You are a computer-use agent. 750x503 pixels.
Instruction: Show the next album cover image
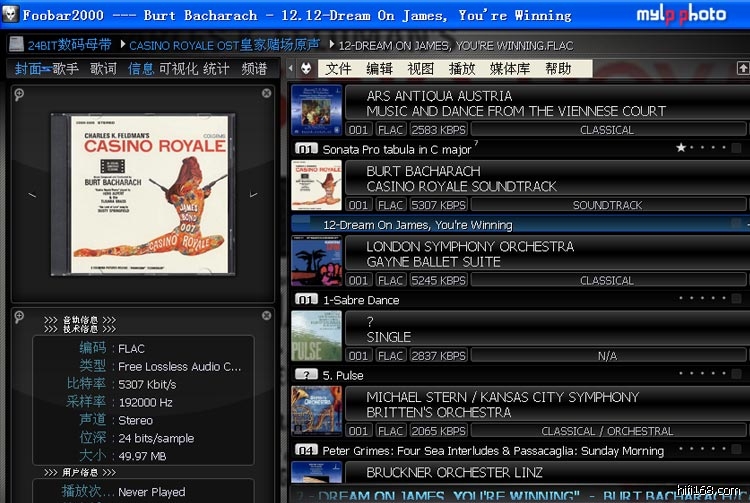tap(254, 193)
